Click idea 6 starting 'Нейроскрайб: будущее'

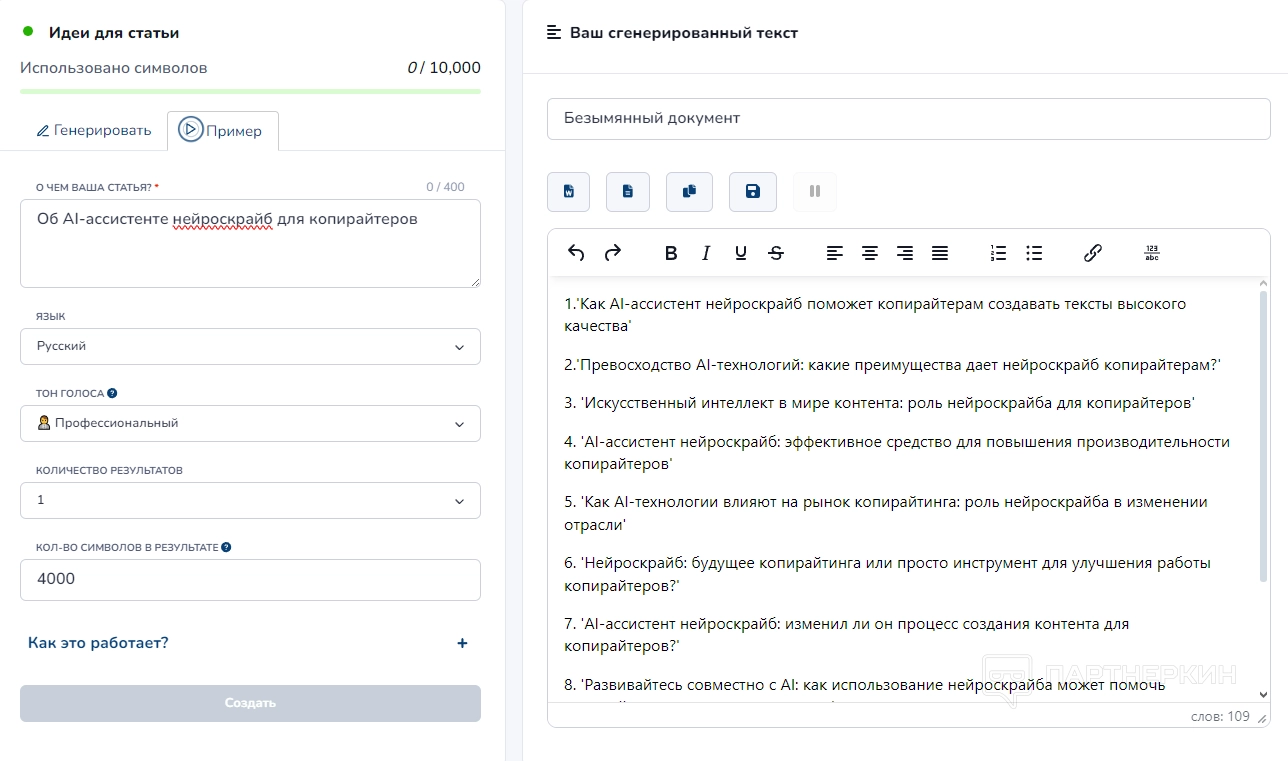coord(887,574)
